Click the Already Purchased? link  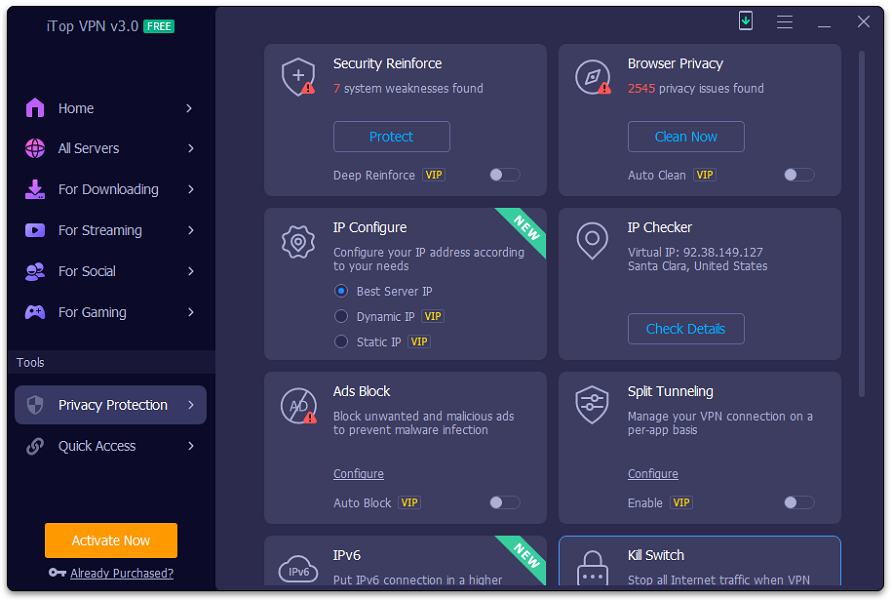point(121,573)
